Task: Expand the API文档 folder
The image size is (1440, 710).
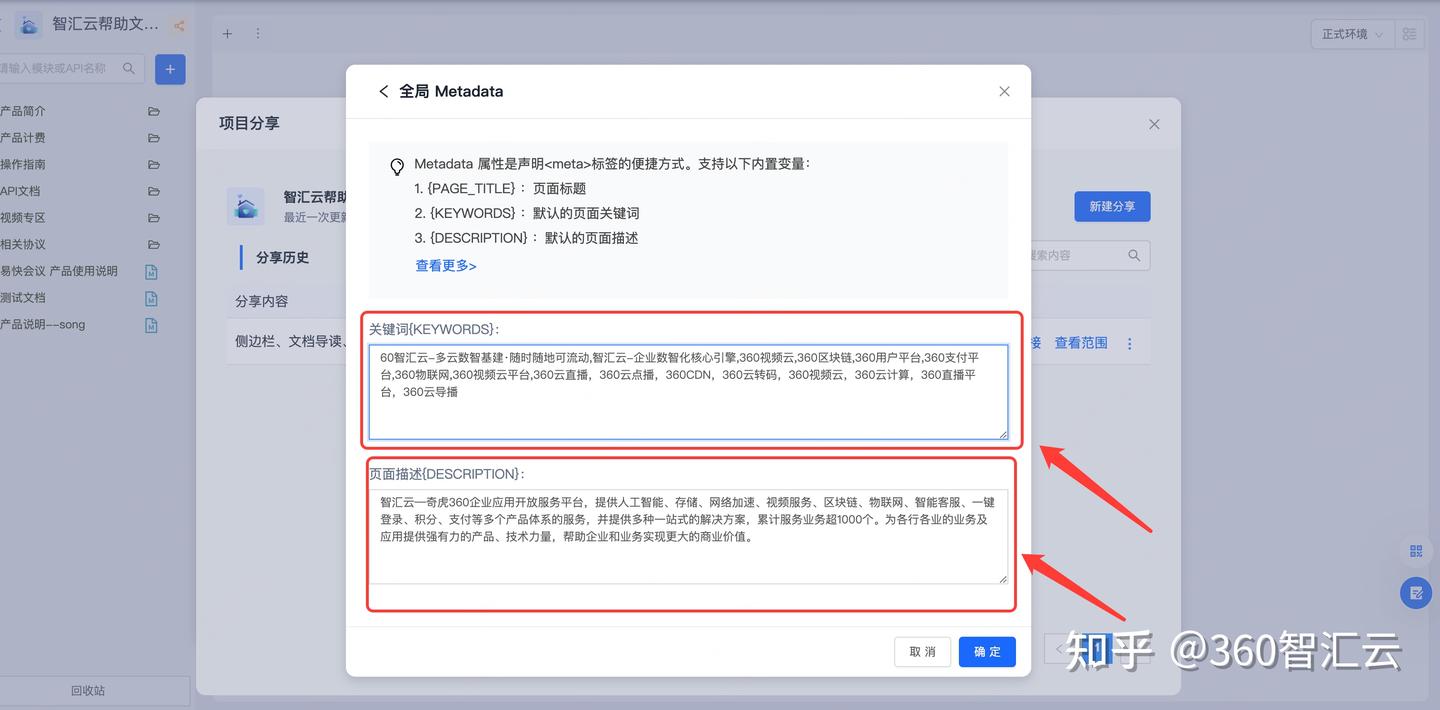Action: pyautogui.click(x=21, y=191)
